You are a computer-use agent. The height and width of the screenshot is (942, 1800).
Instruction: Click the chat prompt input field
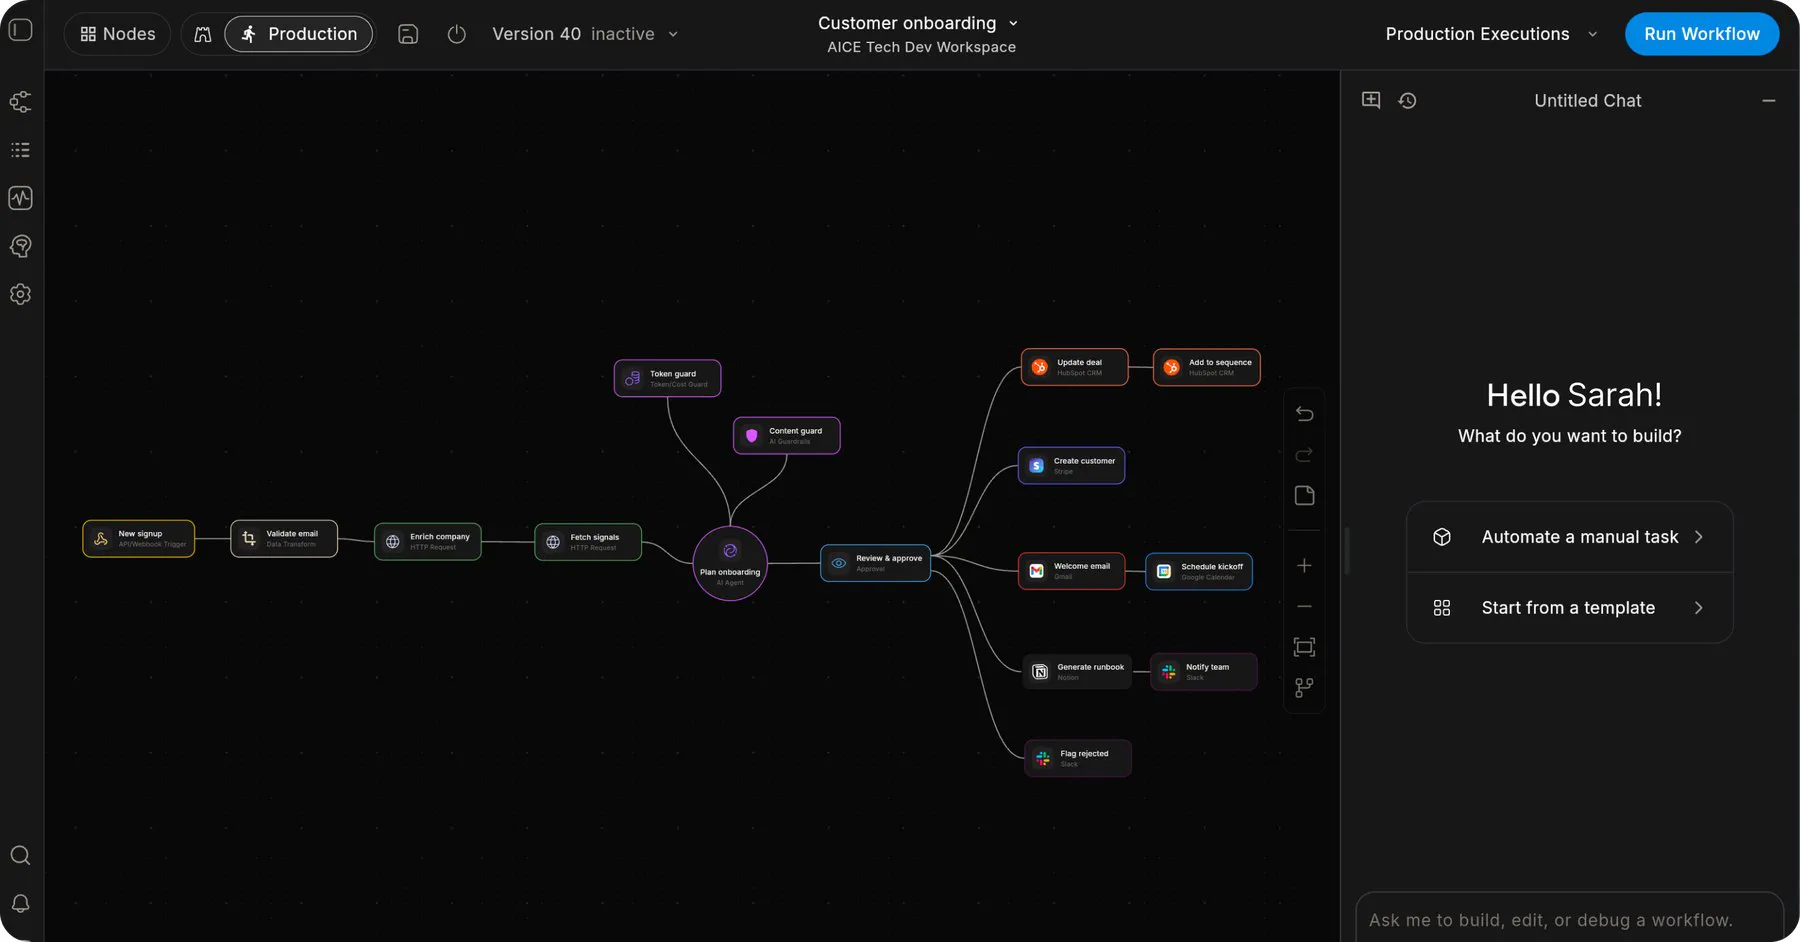(x=1569, y=920)
